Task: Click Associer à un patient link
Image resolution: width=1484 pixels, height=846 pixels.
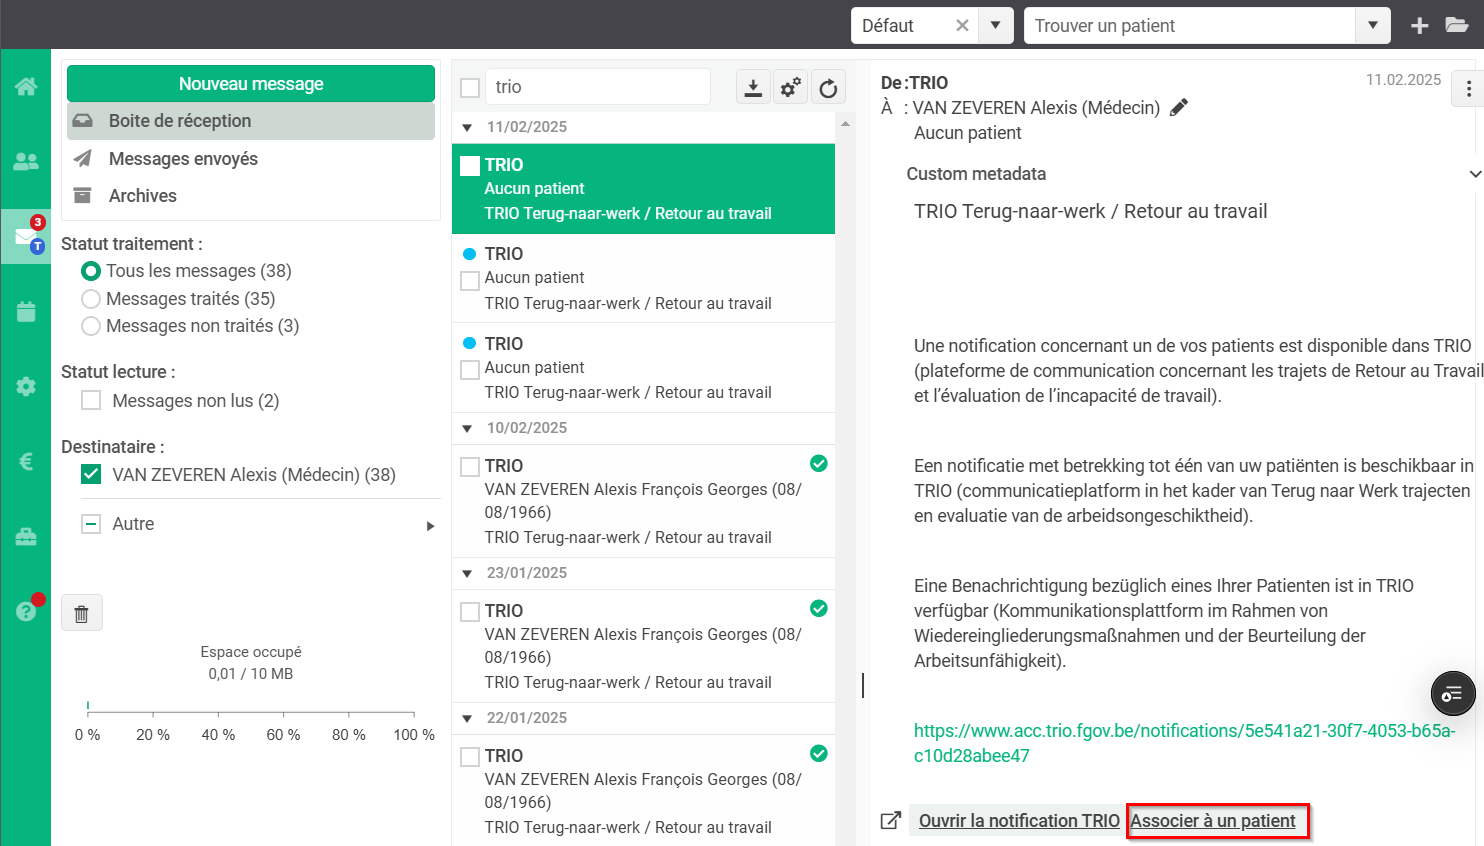Action: tap(1213, 821)
